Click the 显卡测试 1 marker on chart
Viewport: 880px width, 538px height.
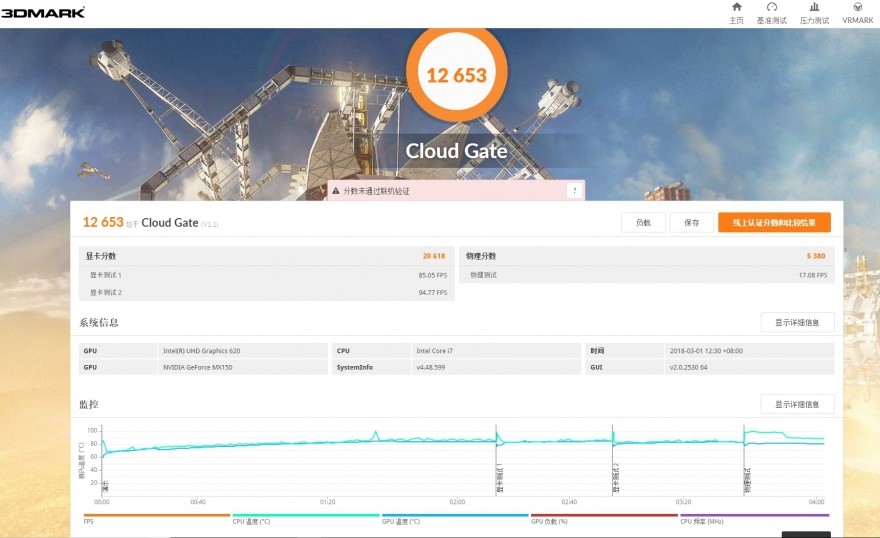pyautogui.click(x=500, y=479)
